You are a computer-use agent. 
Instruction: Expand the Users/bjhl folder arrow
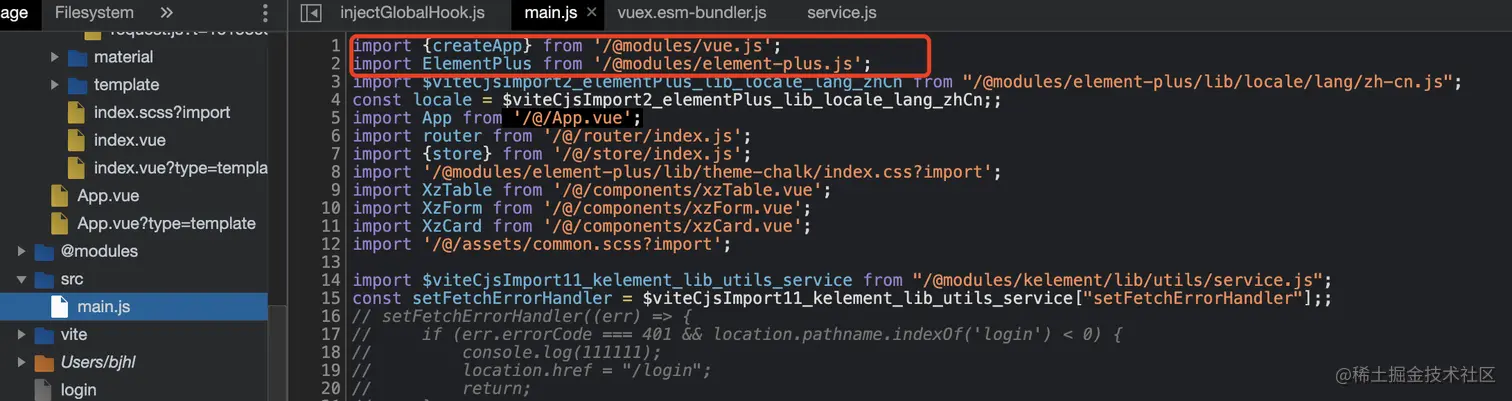pos(21,362)
